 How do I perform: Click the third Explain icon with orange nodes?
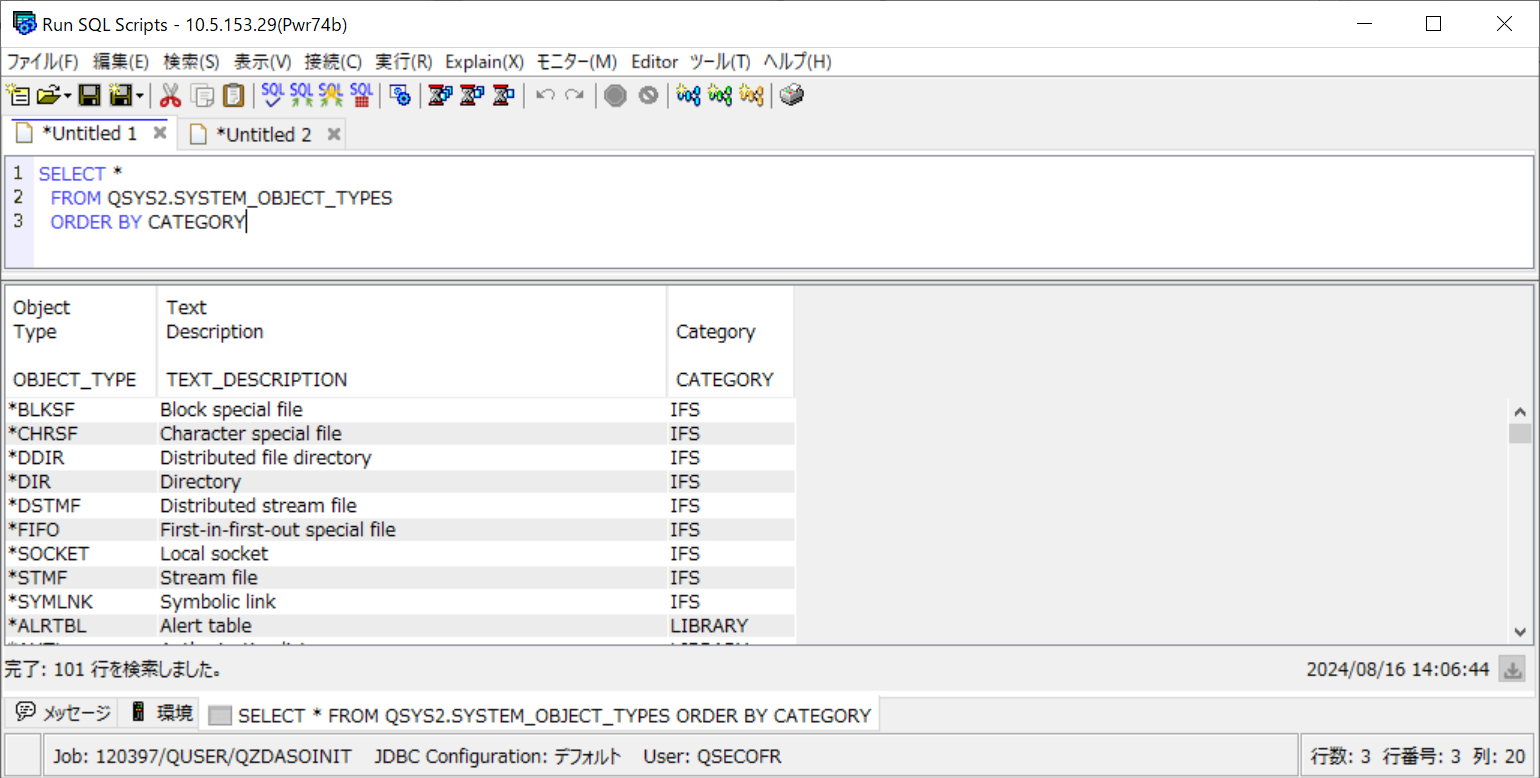[752, 95]
